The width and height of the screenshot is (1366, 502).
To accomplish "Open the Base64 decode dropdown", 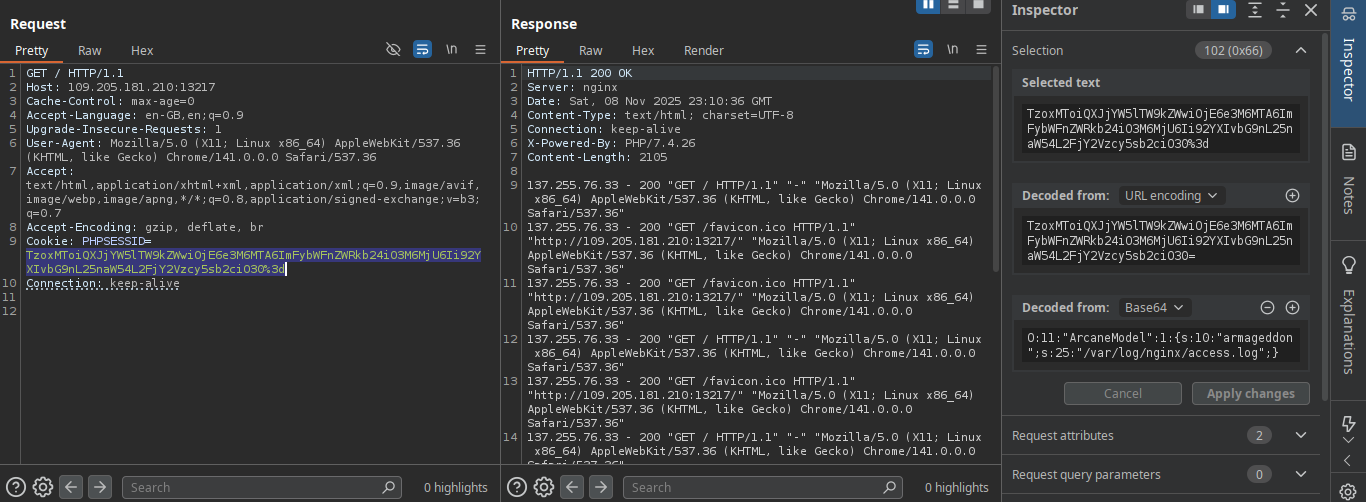I will pyautogui.click(x=1153, y=308).
